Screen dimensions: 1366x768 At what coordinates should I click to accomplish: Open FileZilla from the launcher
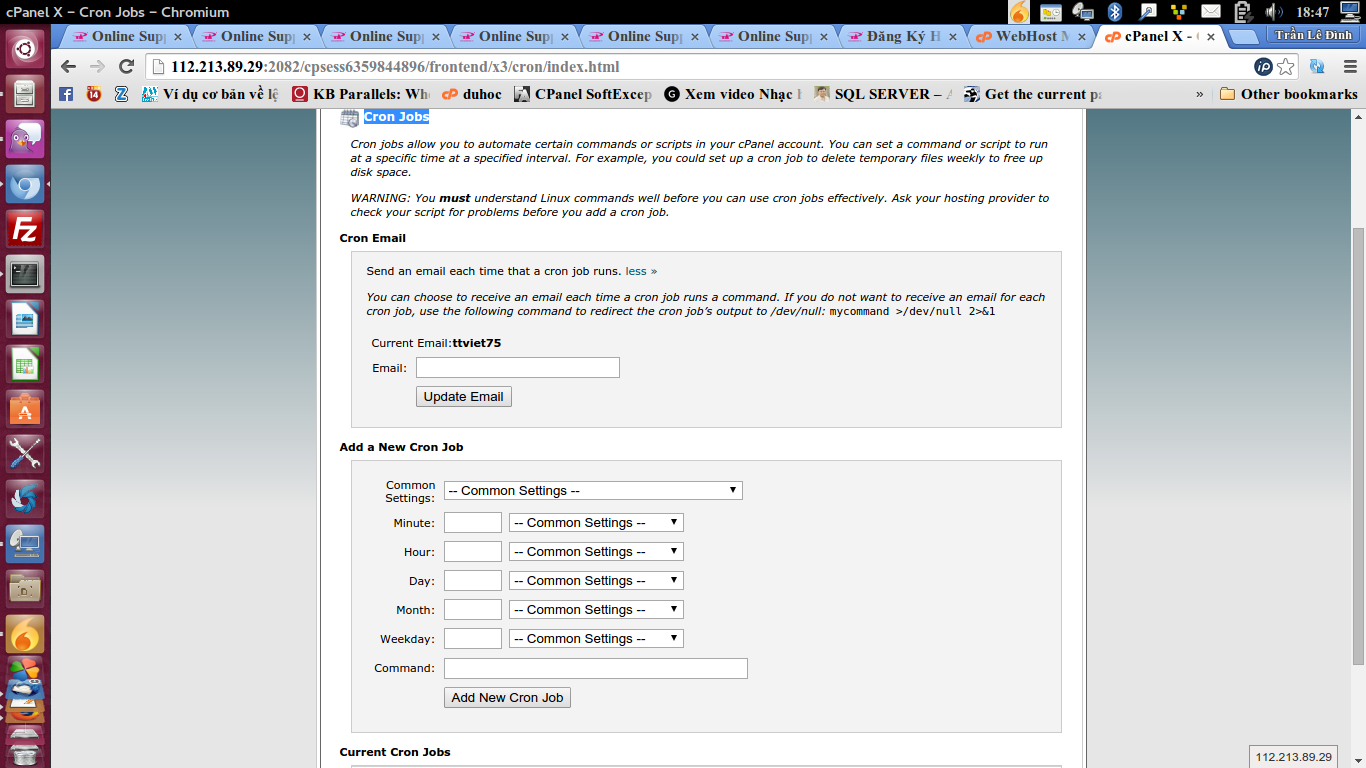click(25, 230)
